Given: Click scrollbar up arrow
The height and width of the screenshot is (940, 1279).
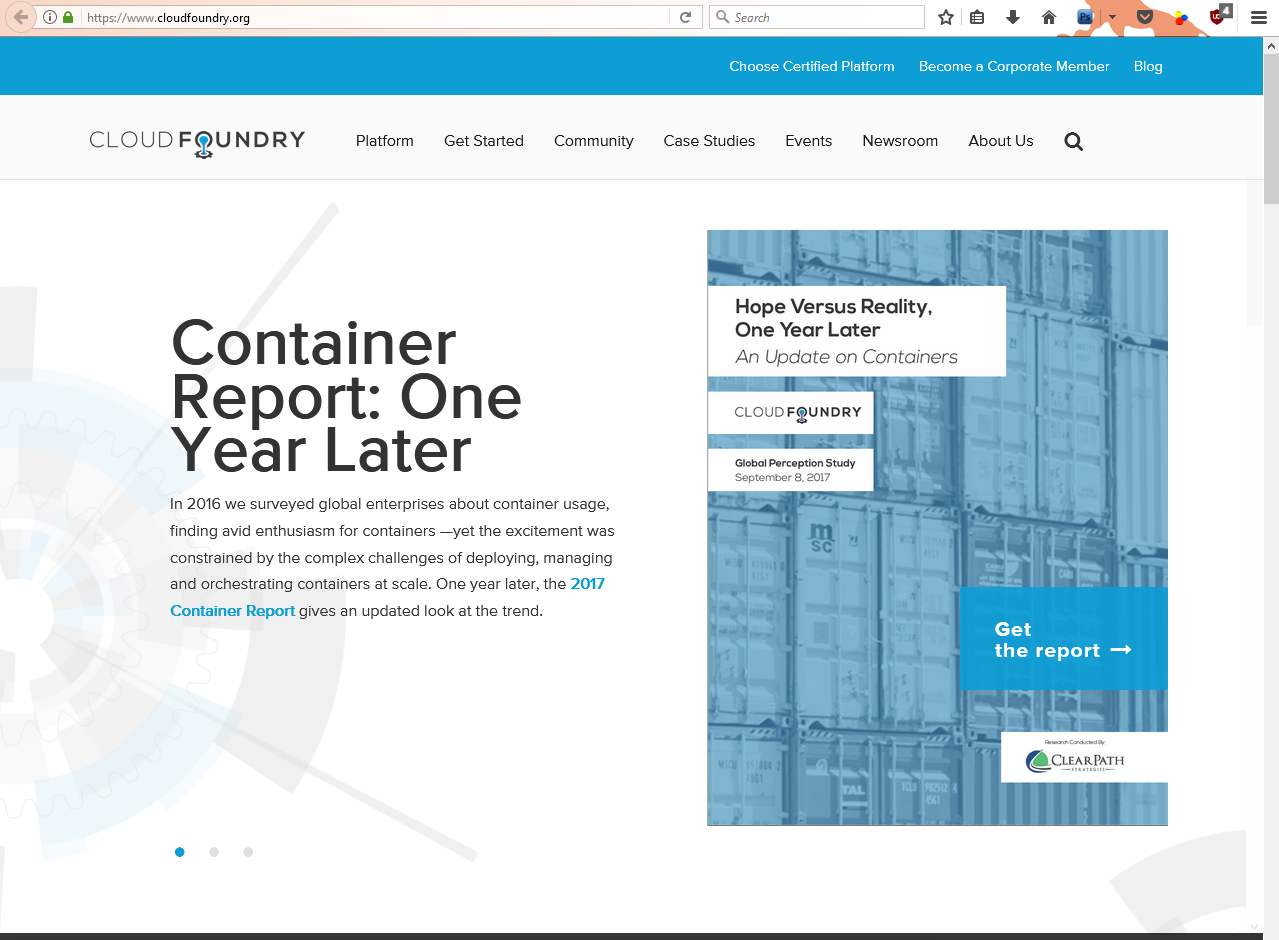Looking at the screenshot, I should click(1271, 46).
